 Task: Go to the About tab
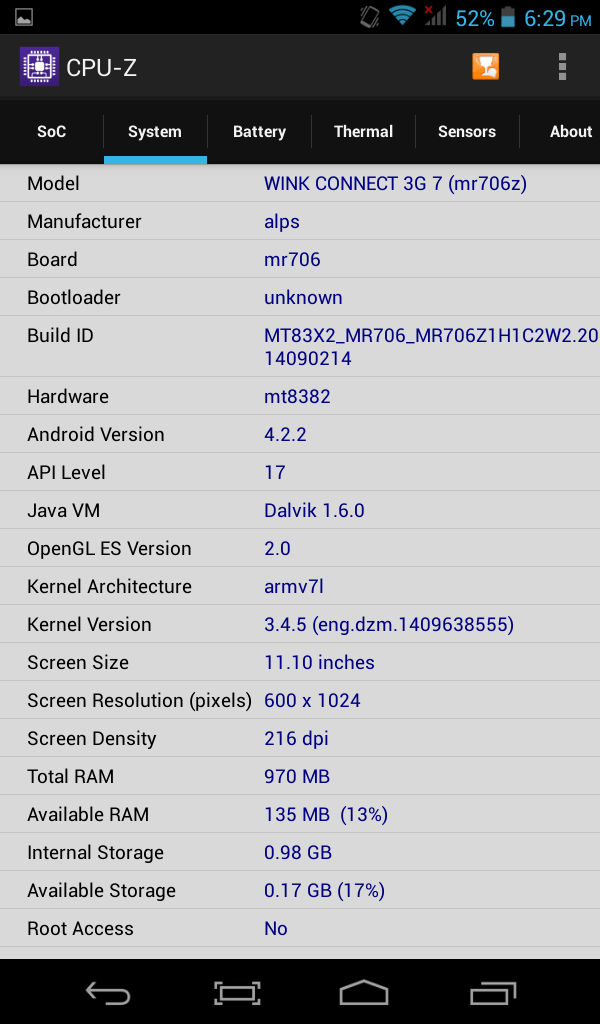click(570, 131)
